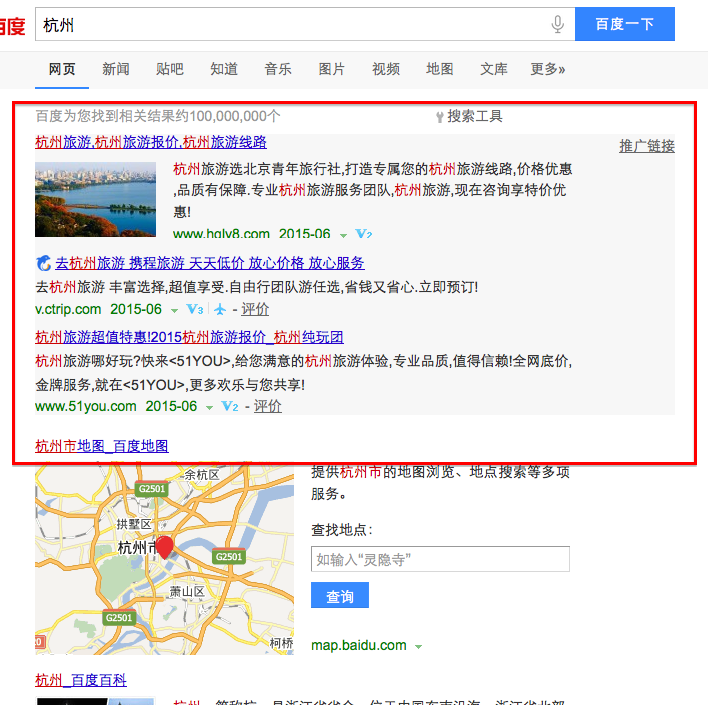
Task: Click the Baidu logo
Action: pyautogui.click(x=12, y=25)
